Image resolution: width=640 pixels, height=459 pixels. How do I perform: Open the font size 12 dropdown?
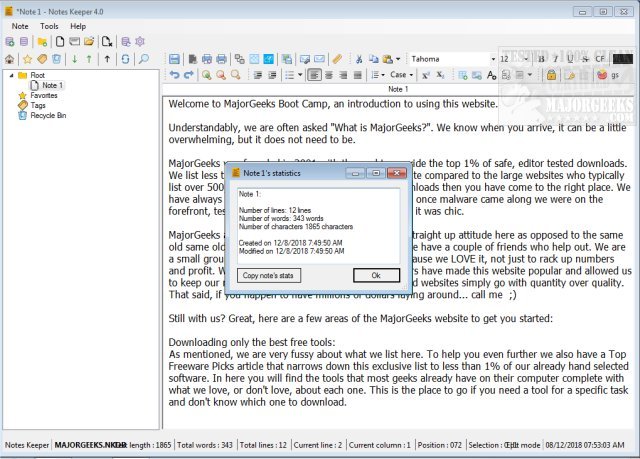(x=526, y=59)
